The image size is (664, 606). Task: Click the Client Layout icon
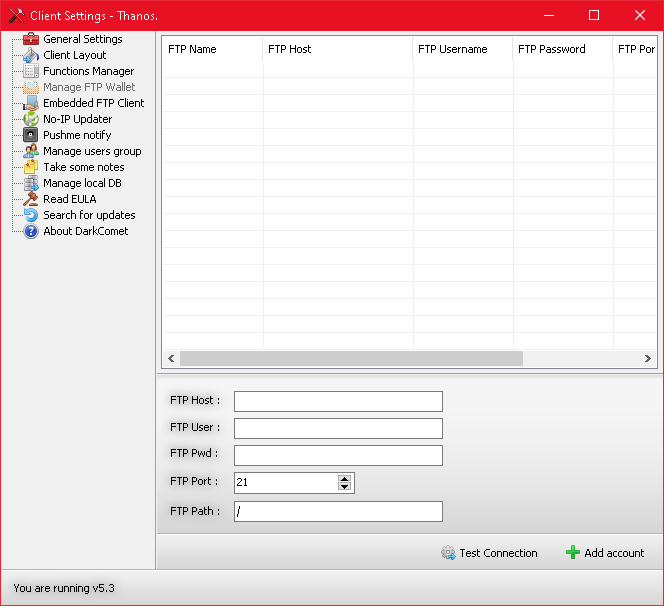pyautogui.click(x=31, y=55)
